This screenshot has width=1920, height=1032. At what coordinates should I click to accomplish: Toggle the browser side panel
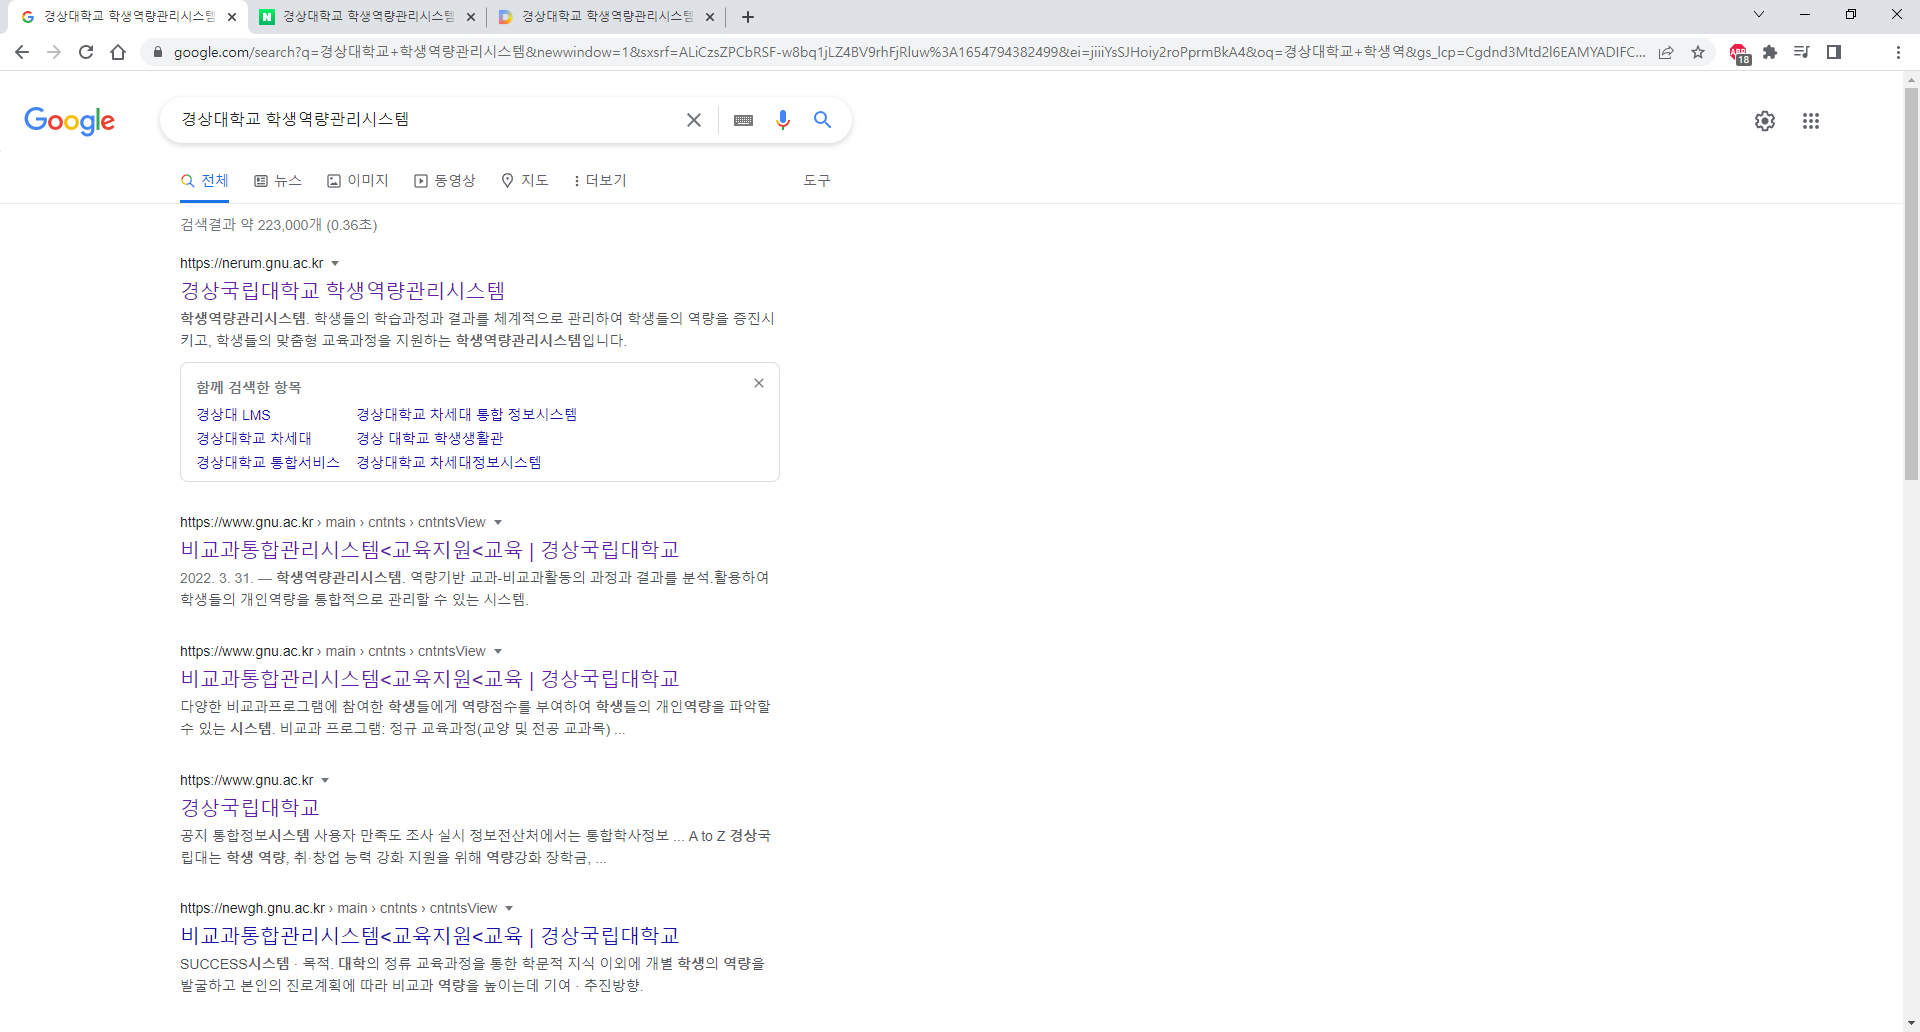[1834, 52]
